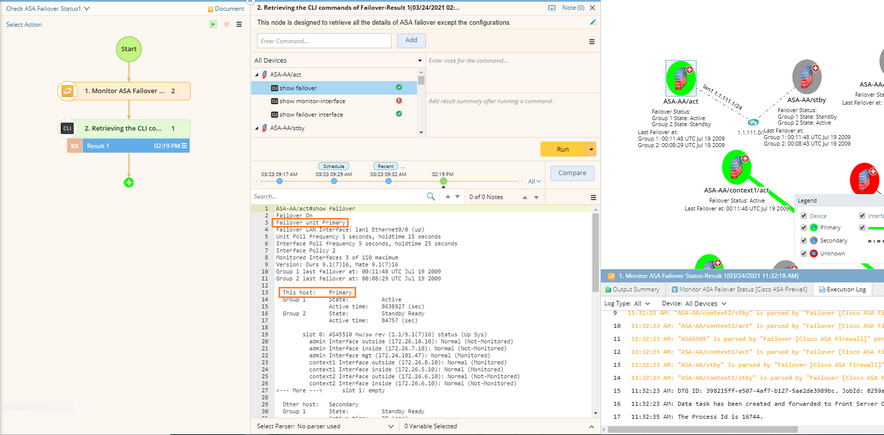This screenshot has width=884, height=435.
Task: Click the green plus add-node icon
Action: point(128,182)
